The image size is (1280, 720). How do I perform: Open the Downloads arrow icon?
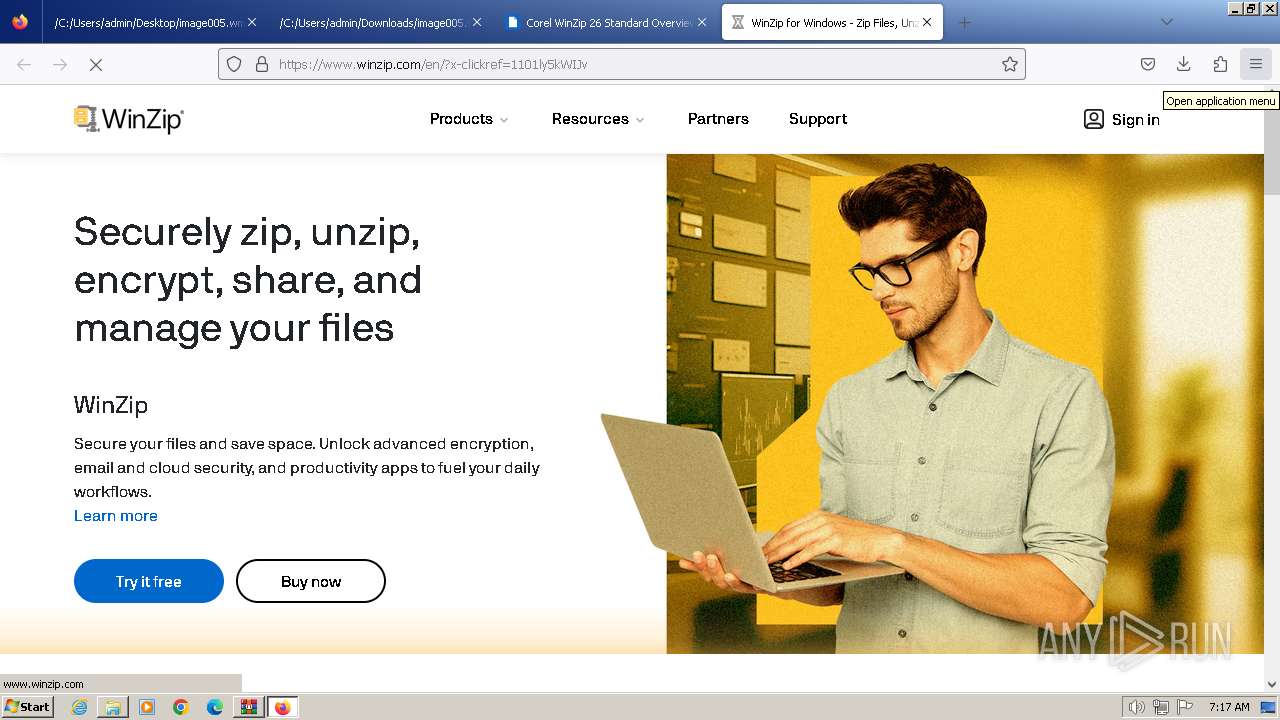1184,64
